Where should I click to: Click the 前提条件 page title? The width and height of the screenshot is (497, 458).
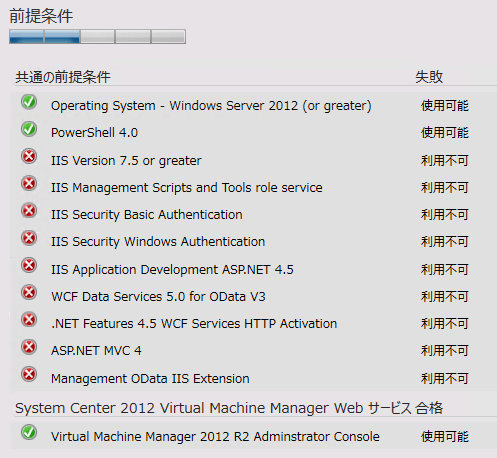(x=41, y=16)
